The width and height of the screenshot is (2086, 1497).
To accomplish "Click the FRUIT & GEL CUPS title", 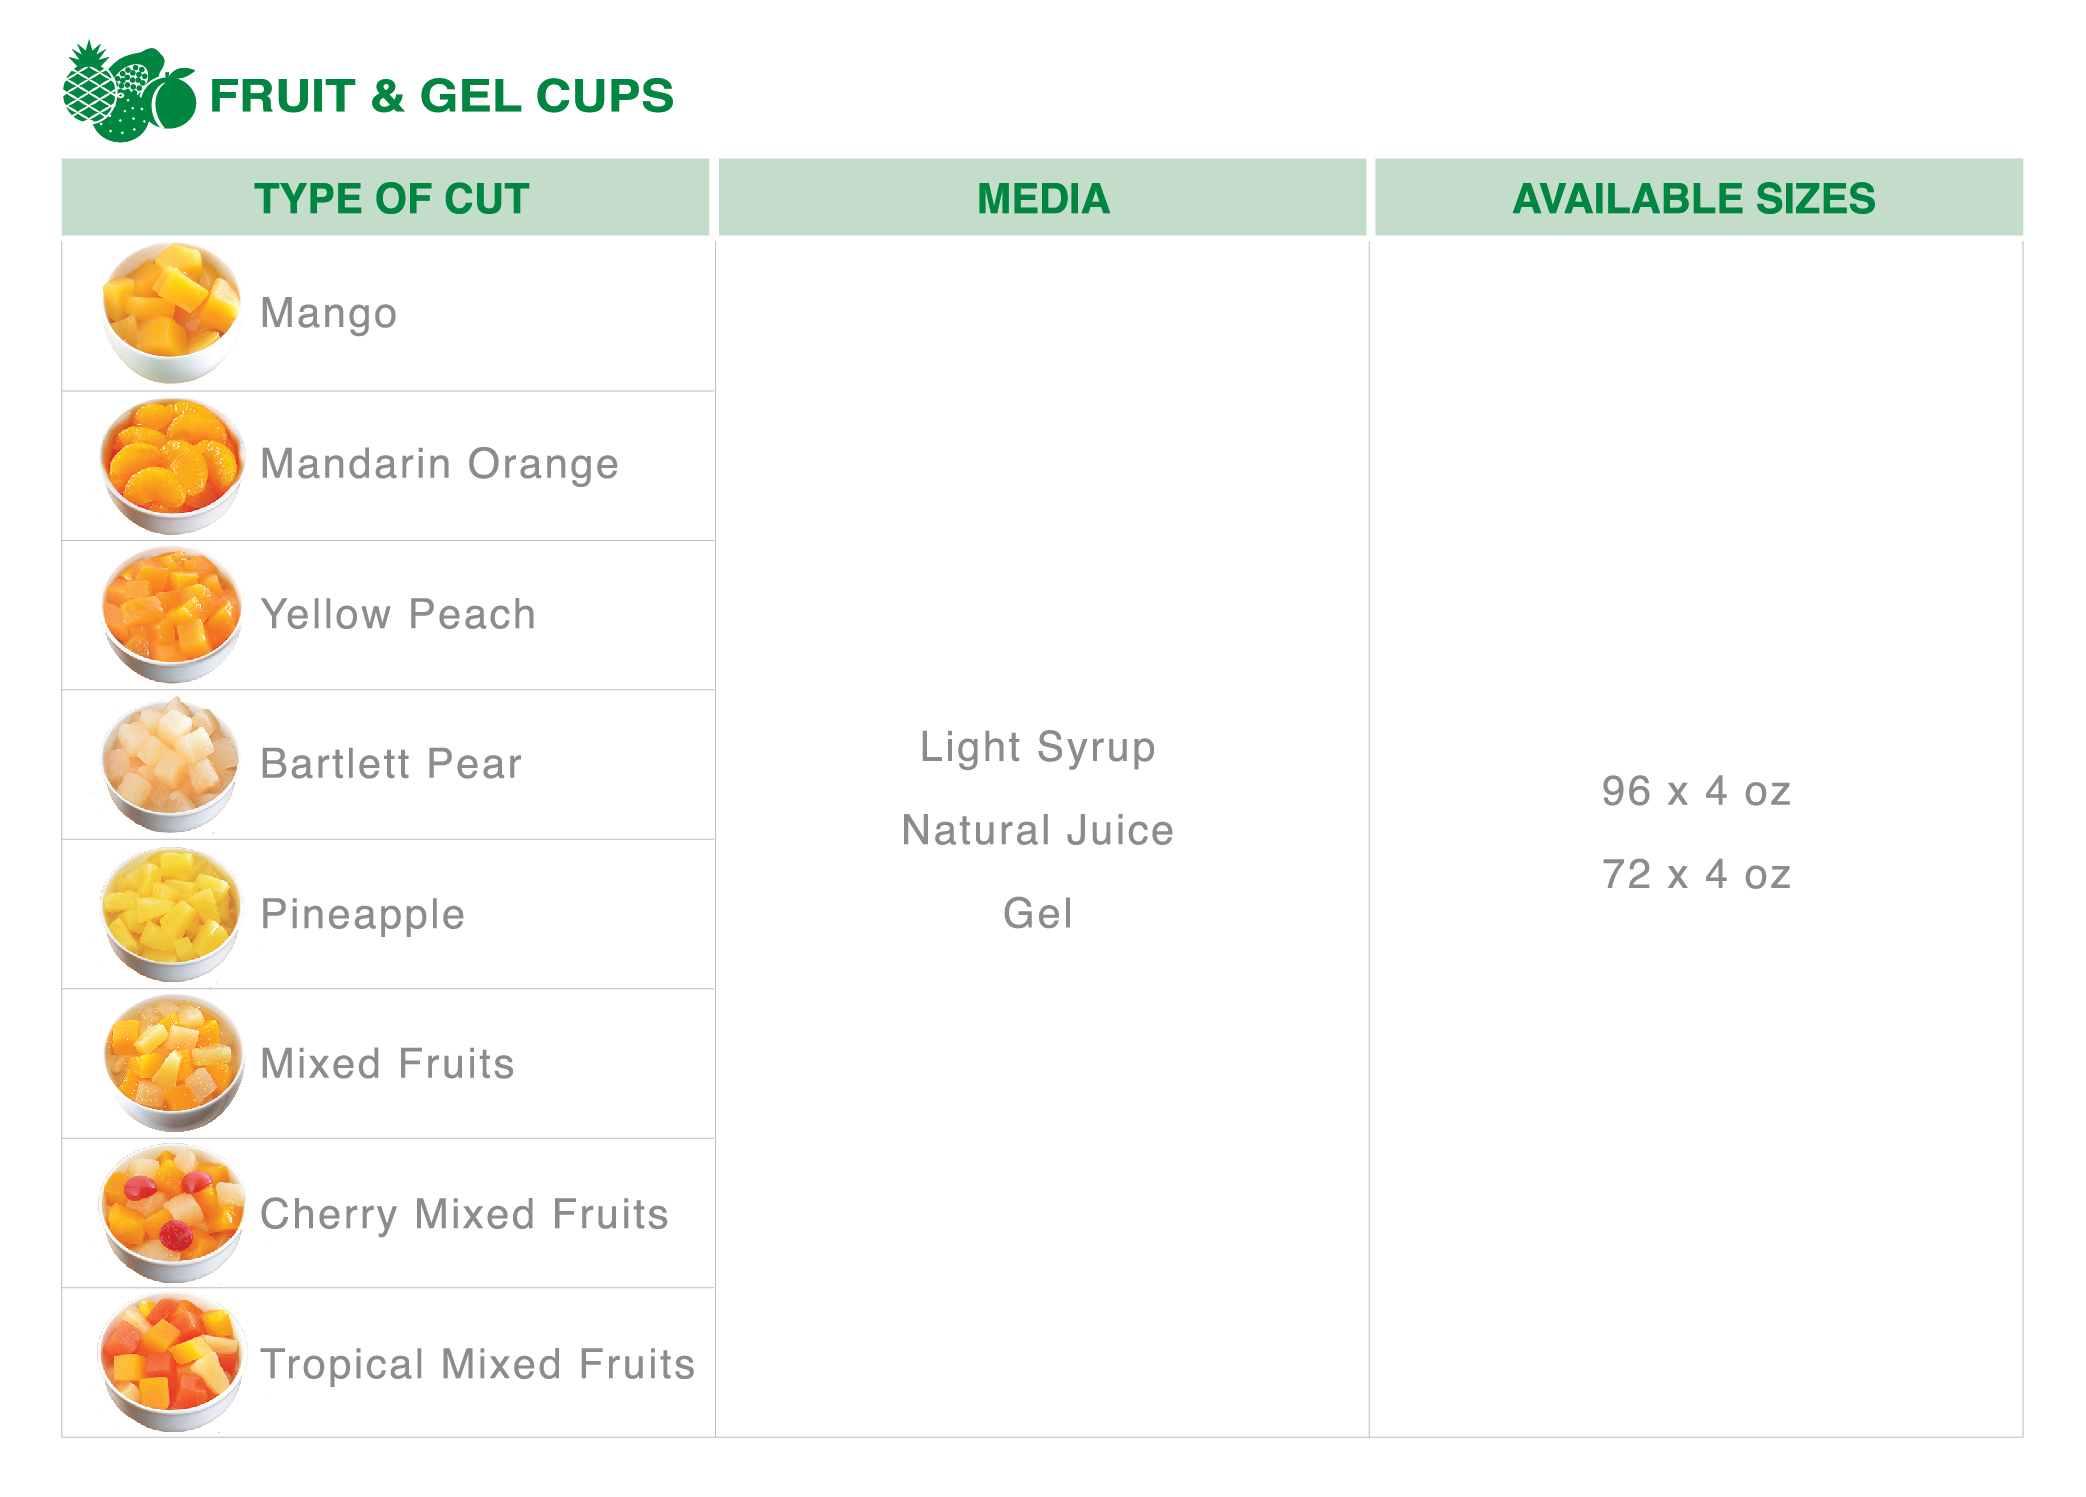I will (x=441, y=96).
